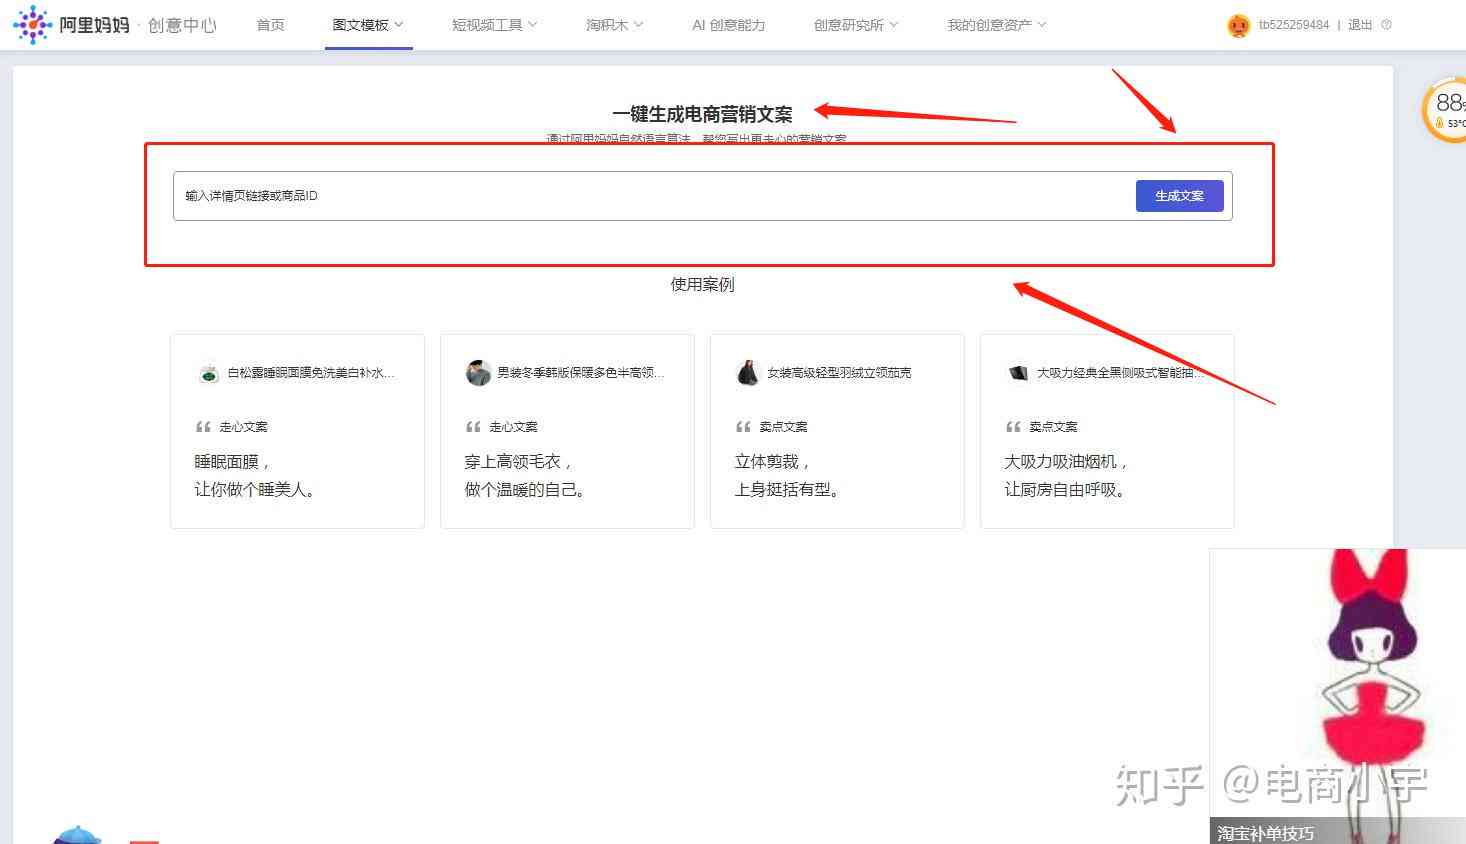Screen dimensions: 1466x844
Task: Open the 白松露睡眠面膜 example card title
Action: coord(311,373)
